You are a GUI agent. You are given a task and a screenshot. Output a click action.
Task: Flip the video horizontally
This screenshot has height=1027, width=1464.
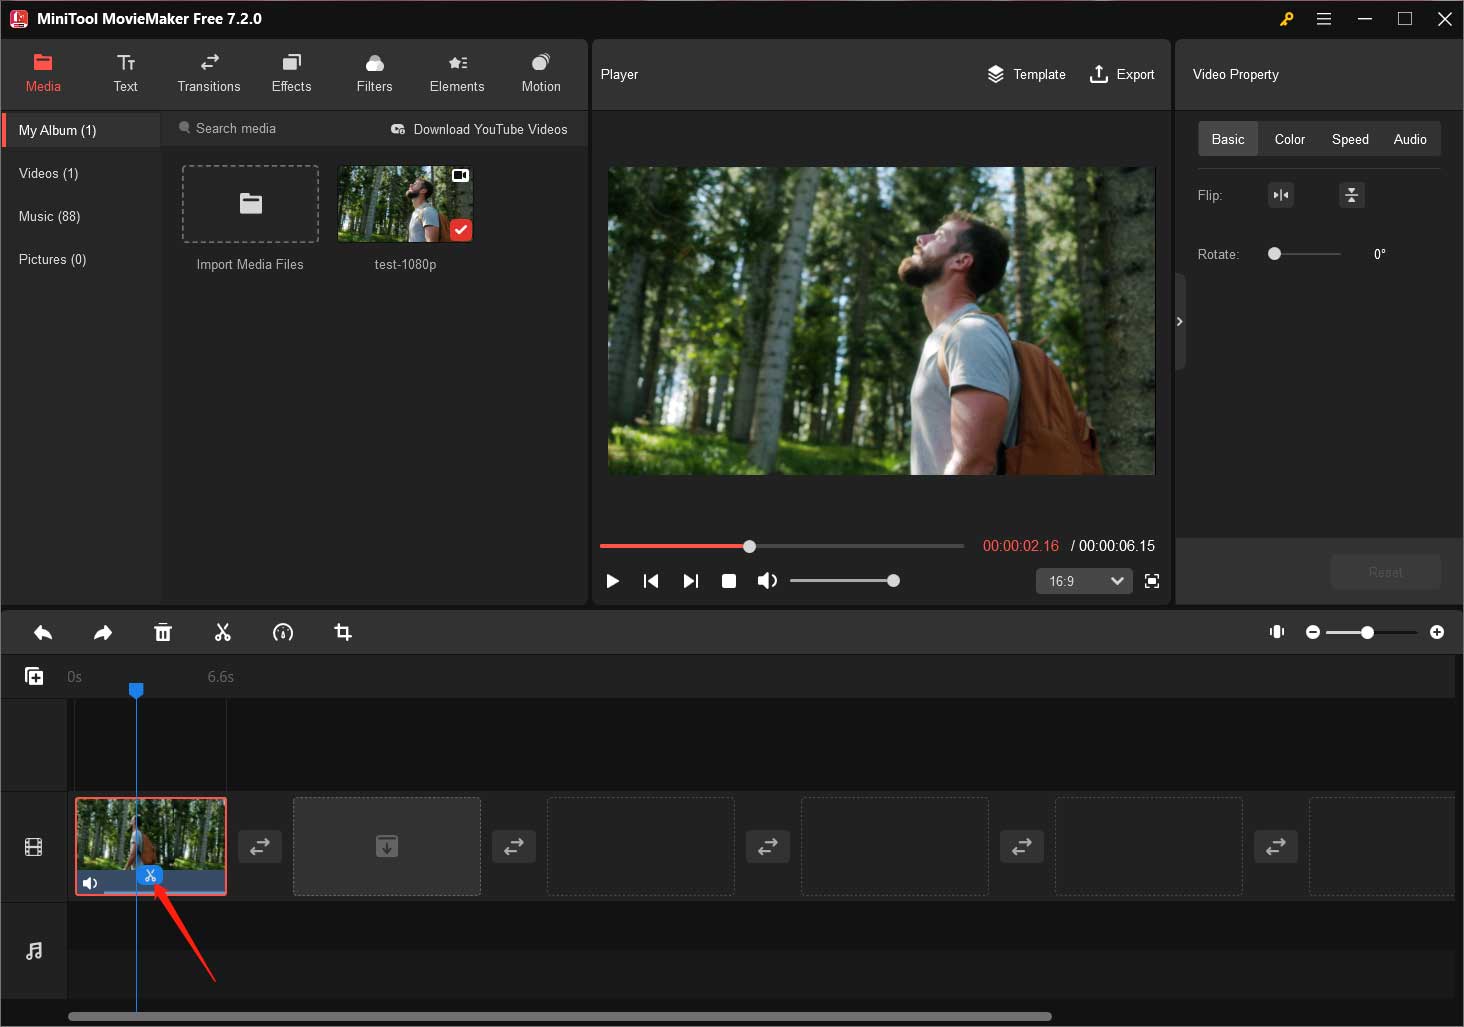(x=1281, y=195)
